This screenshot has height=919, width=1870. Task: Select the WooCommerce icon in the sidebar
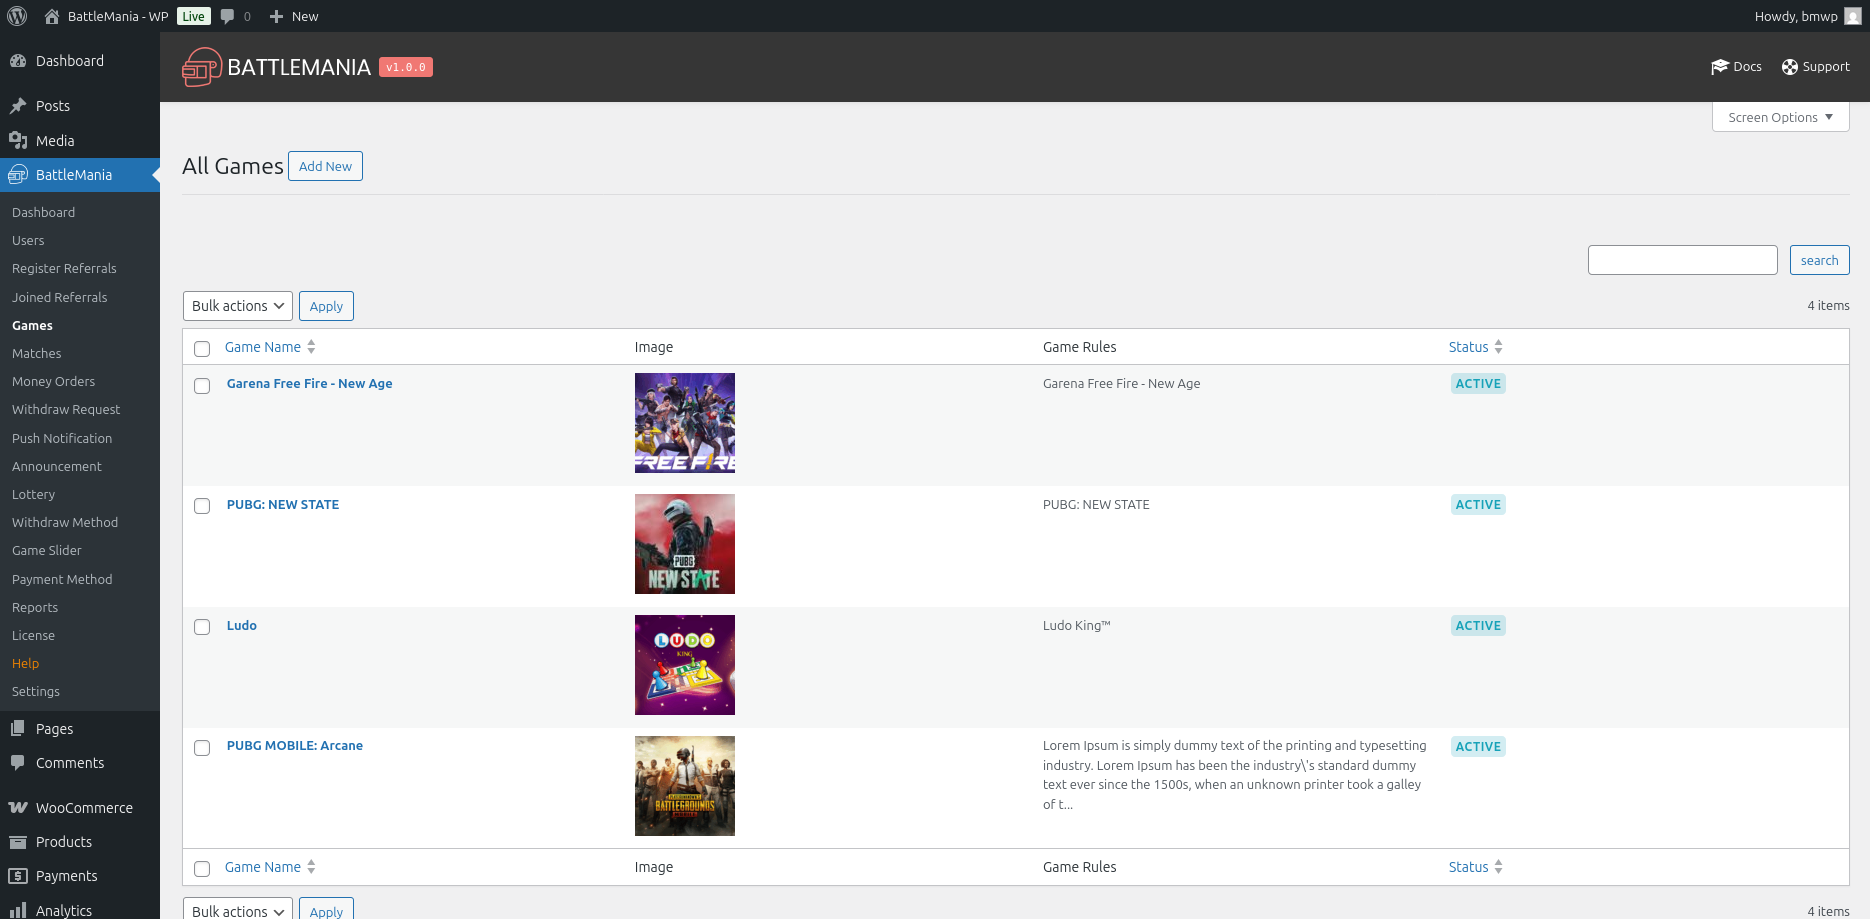coord(18,808)
